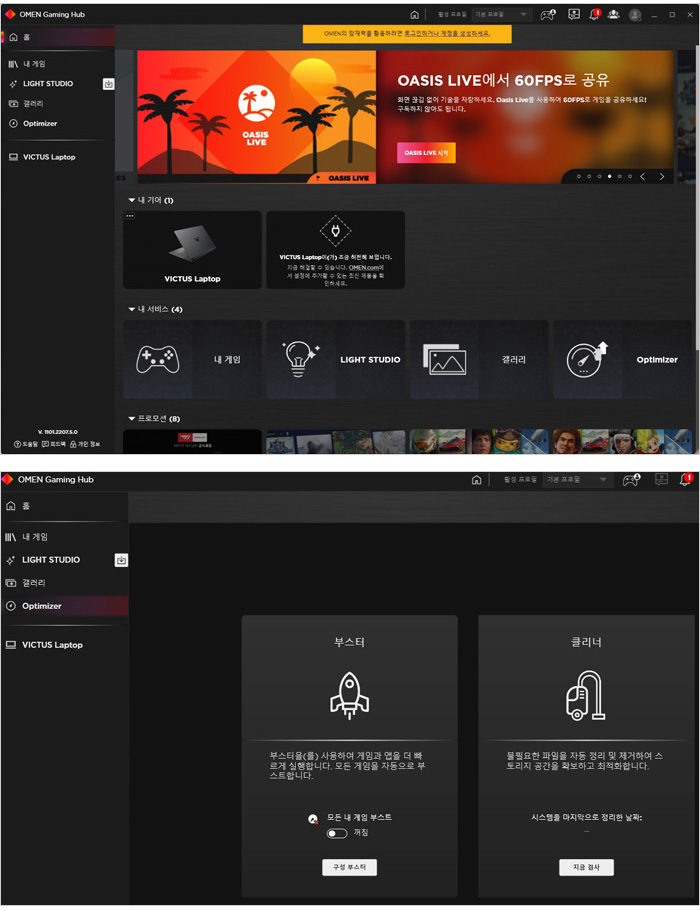Viewport: 700px width, 911px height.
Task: Select the first carousel dot on the banner
Action: 579,176
